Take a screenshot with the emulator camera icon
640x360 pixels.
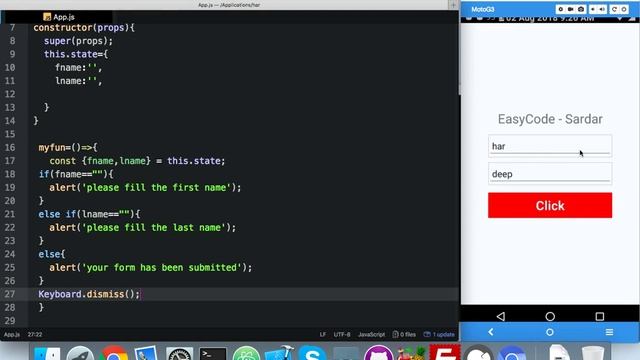581,9
